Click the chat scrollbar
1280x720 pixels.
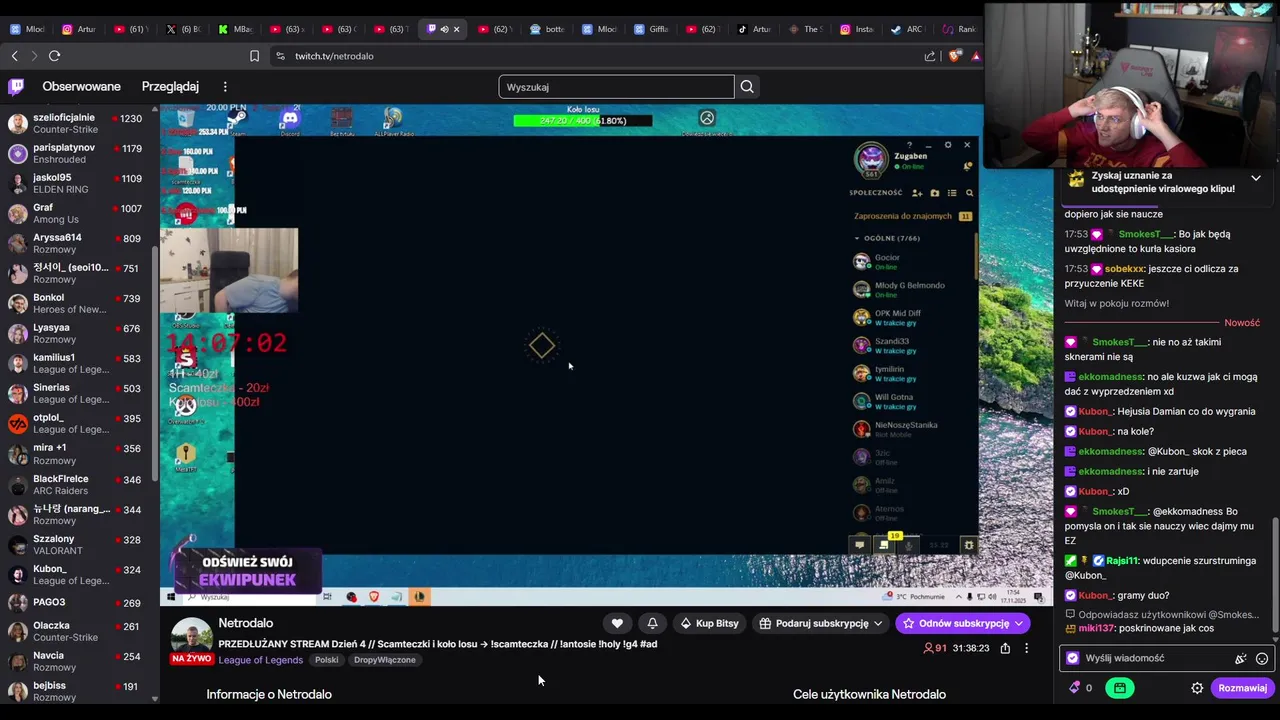pyautogui.click(x=1275, y=575)
